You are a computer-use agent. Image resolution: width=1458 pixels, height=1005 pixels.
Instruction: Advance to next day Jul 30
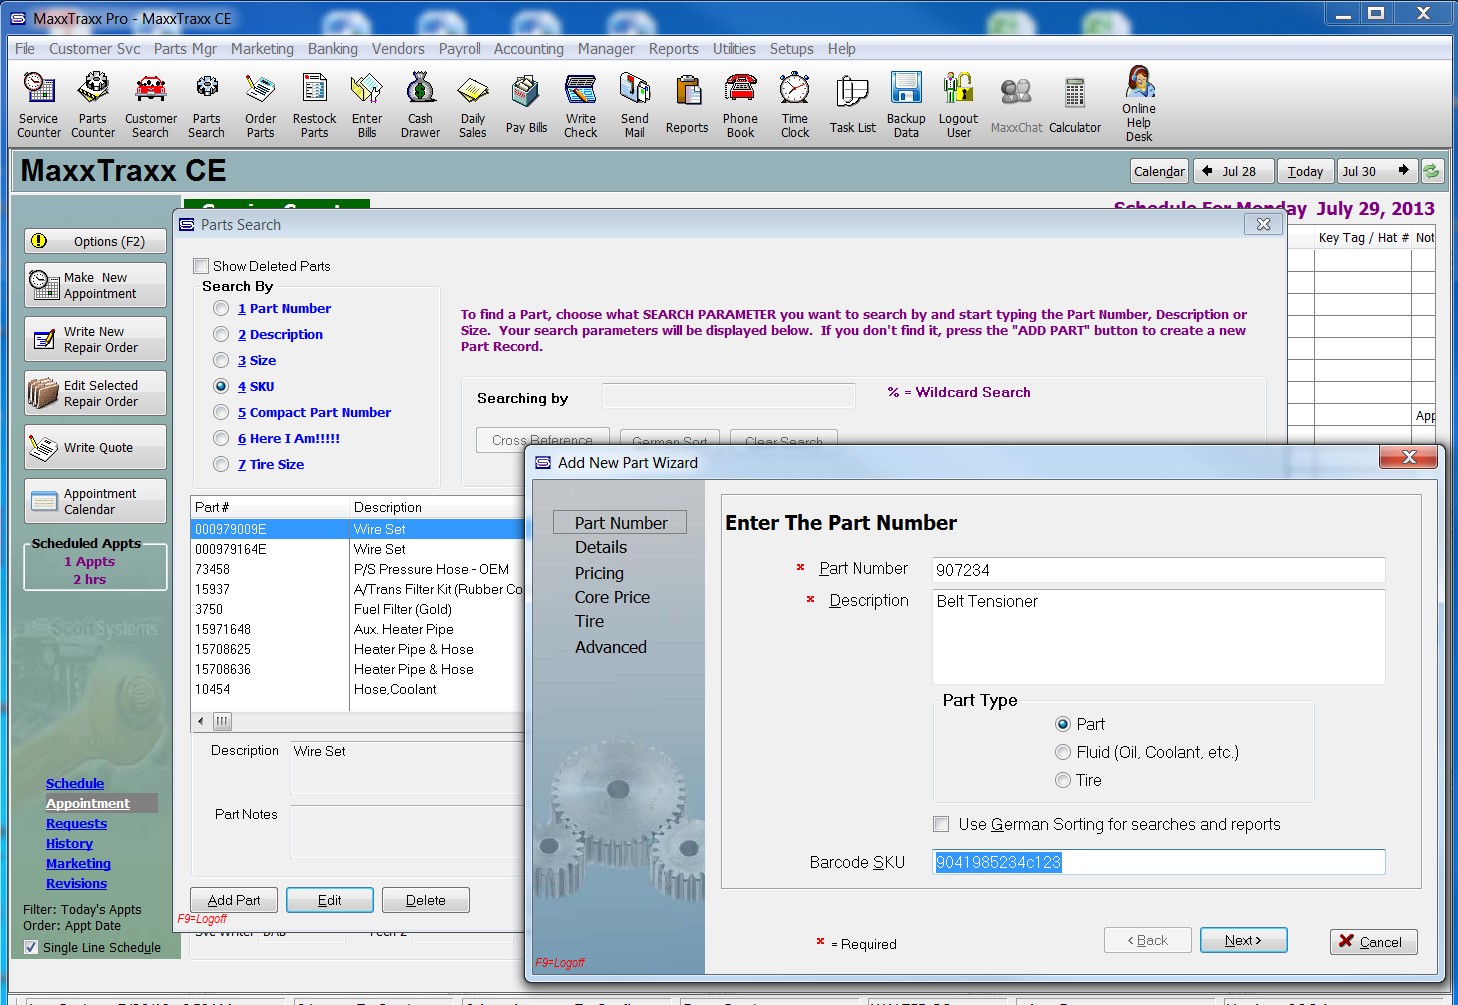(1377, 171)
